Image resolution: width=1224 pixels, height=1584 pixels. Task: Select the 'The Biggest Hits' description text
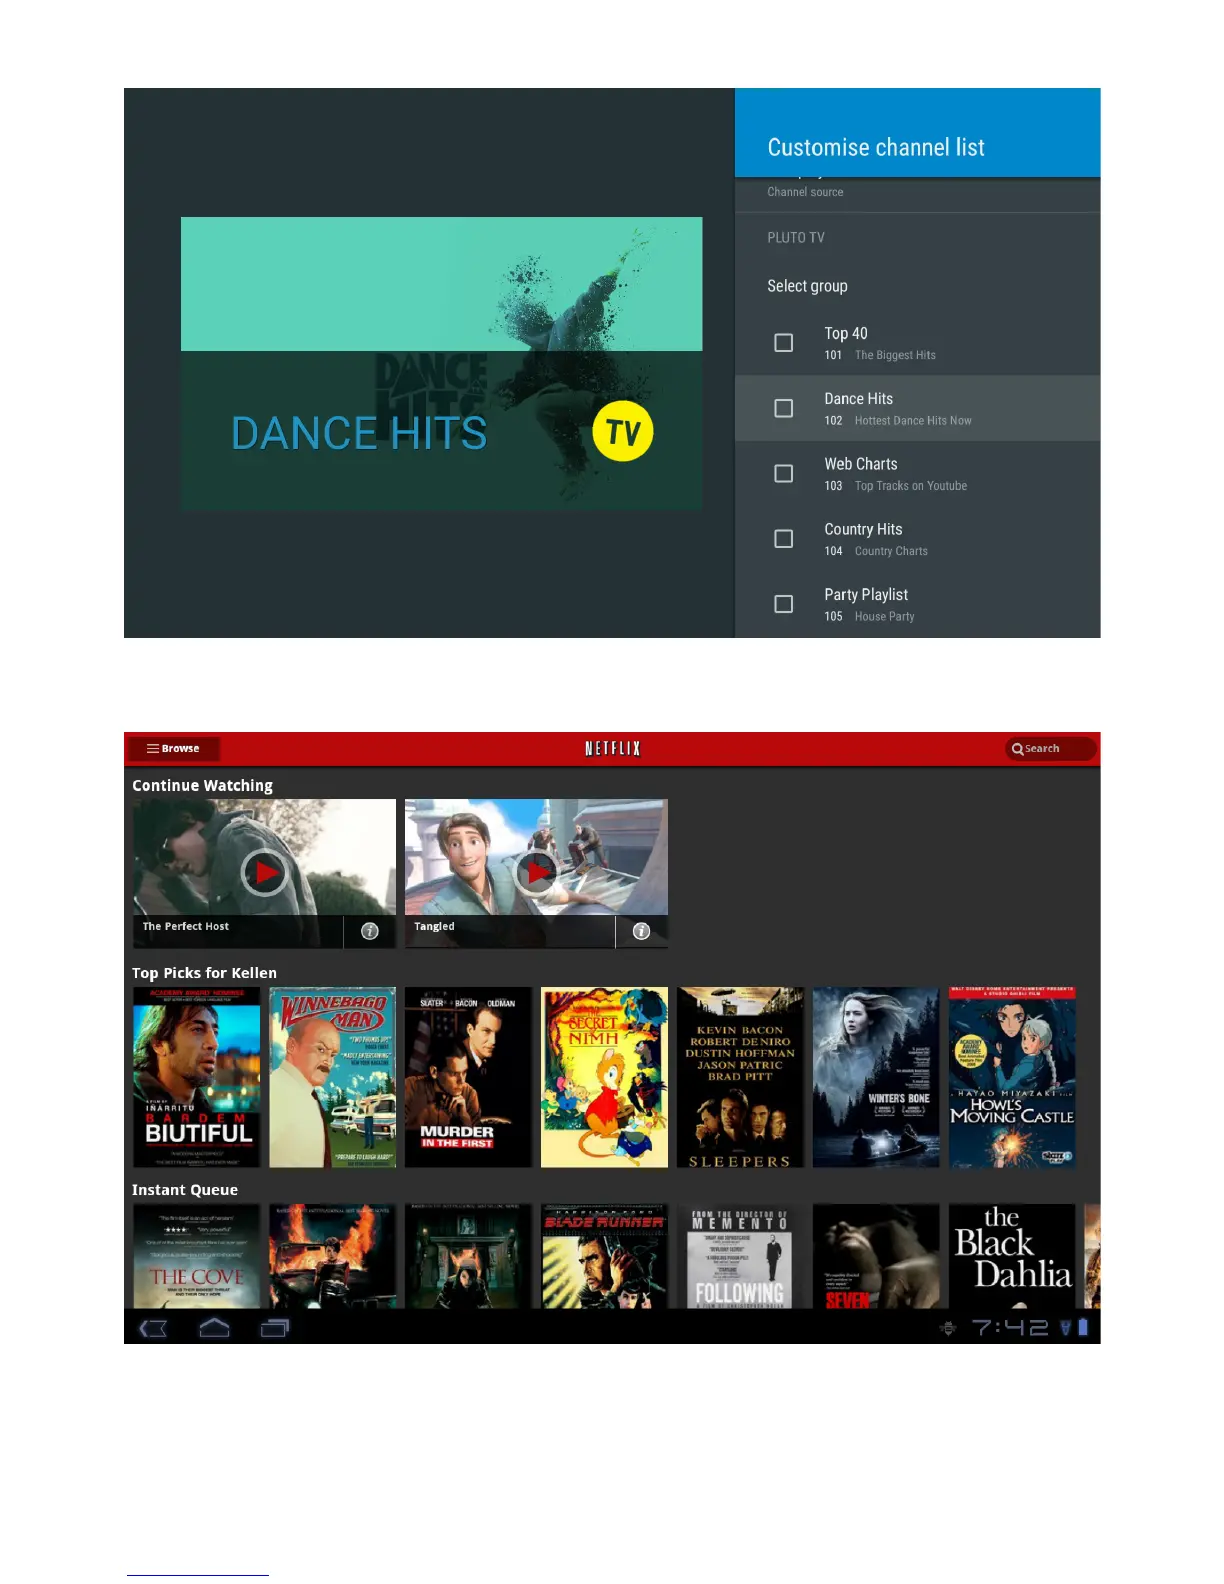[x=895, y=355]
